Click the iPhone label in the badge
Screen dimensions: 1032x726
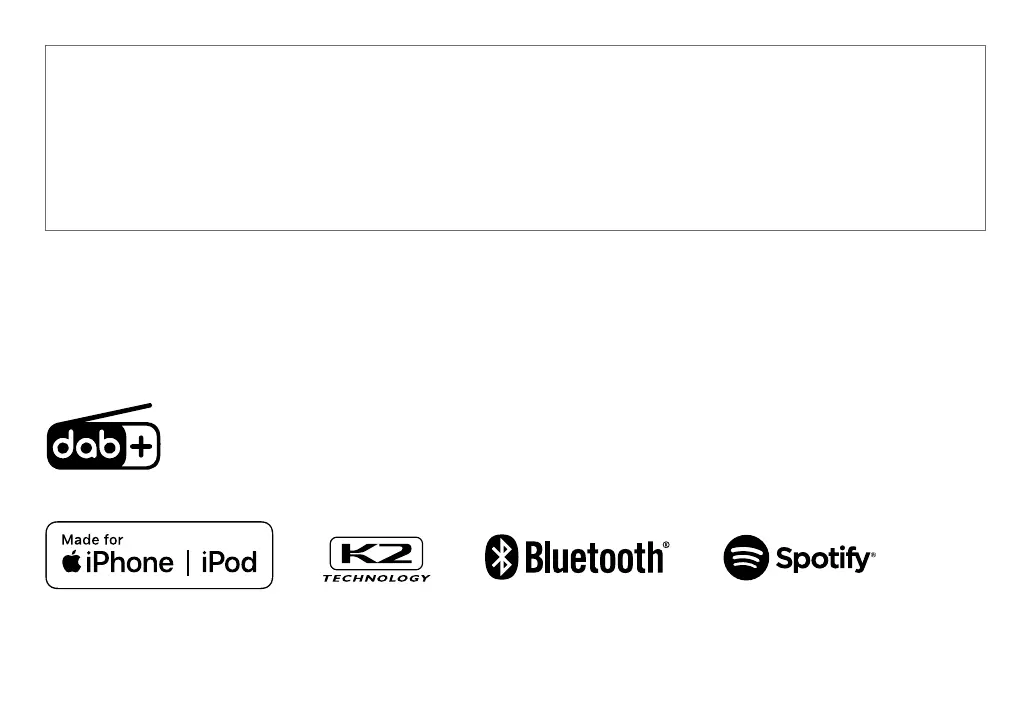(x=130, y=563)
